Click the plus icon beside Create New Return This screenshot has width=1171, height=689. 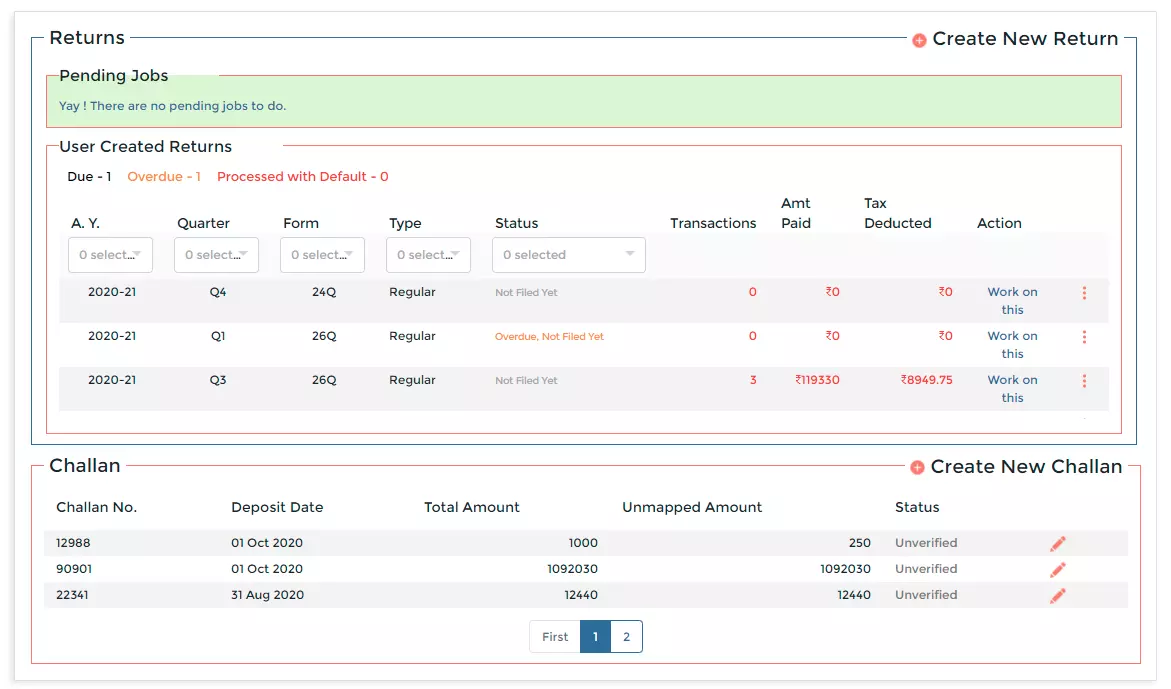click(x=918, y=40)
